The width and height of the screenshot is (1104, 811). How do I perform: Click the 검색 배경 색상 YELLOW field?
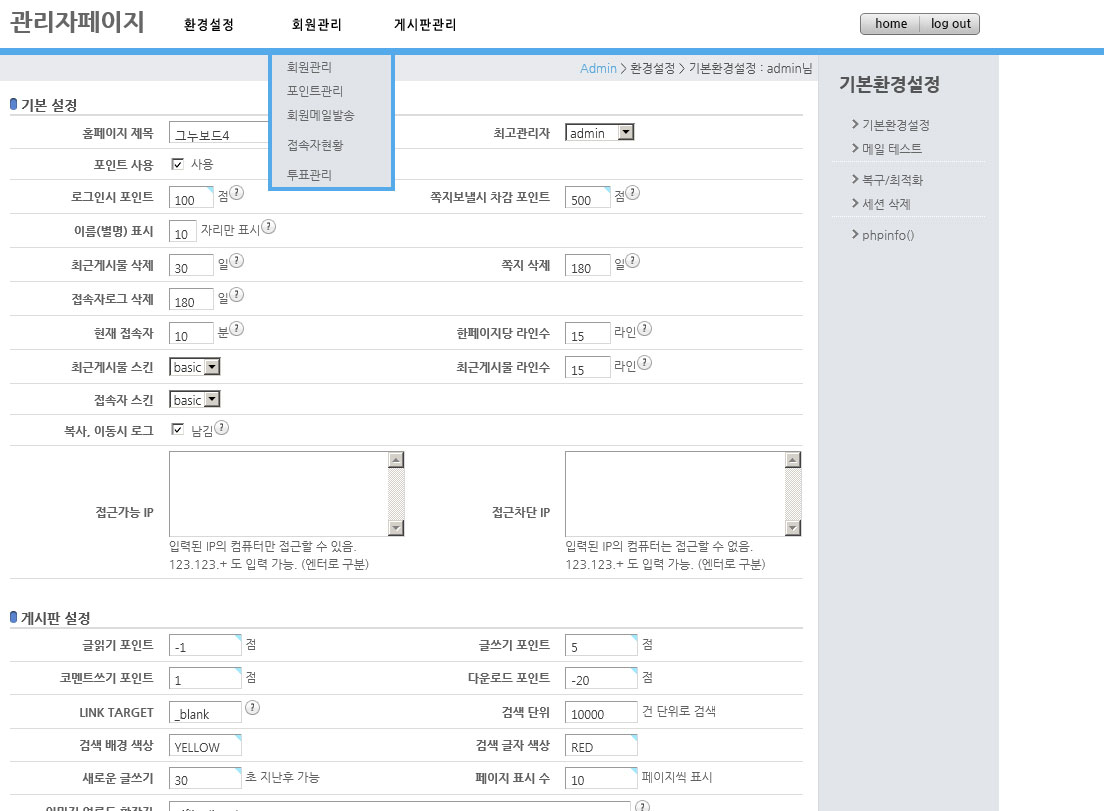(206, 746)
